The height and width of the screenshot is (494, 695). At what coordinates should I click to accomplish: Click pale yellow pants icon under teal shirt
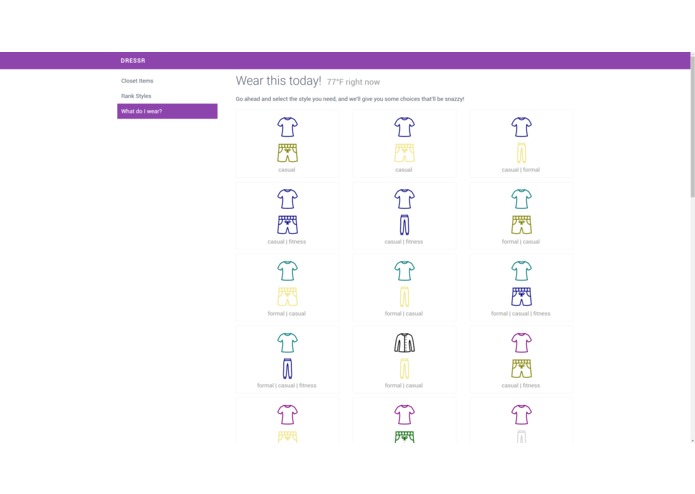tap(404, 296)
